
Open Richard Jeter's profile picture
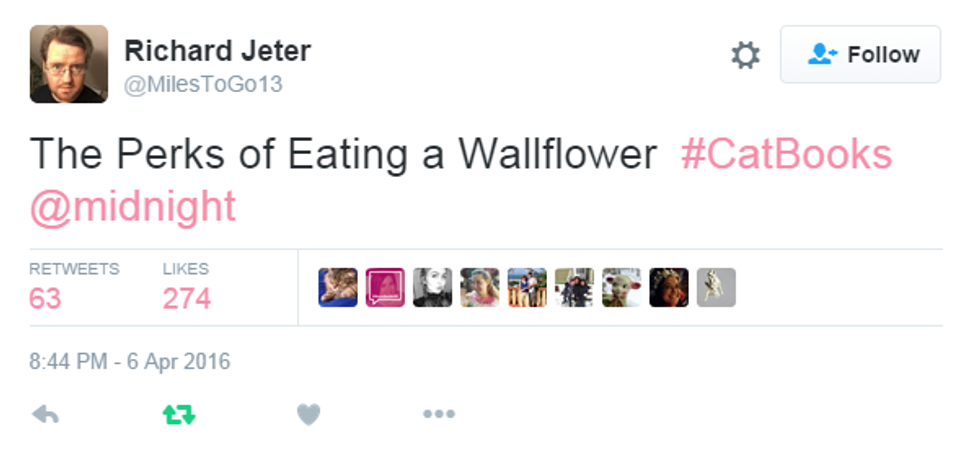(x=68, y=64)
